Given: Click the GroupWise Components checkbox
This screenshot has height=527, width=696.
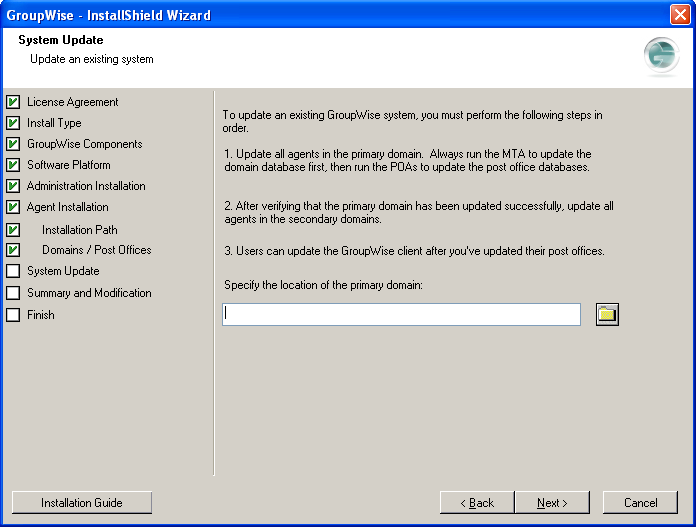Looking at the screenshot, I should pyautogui.click(x=13, y=144).
